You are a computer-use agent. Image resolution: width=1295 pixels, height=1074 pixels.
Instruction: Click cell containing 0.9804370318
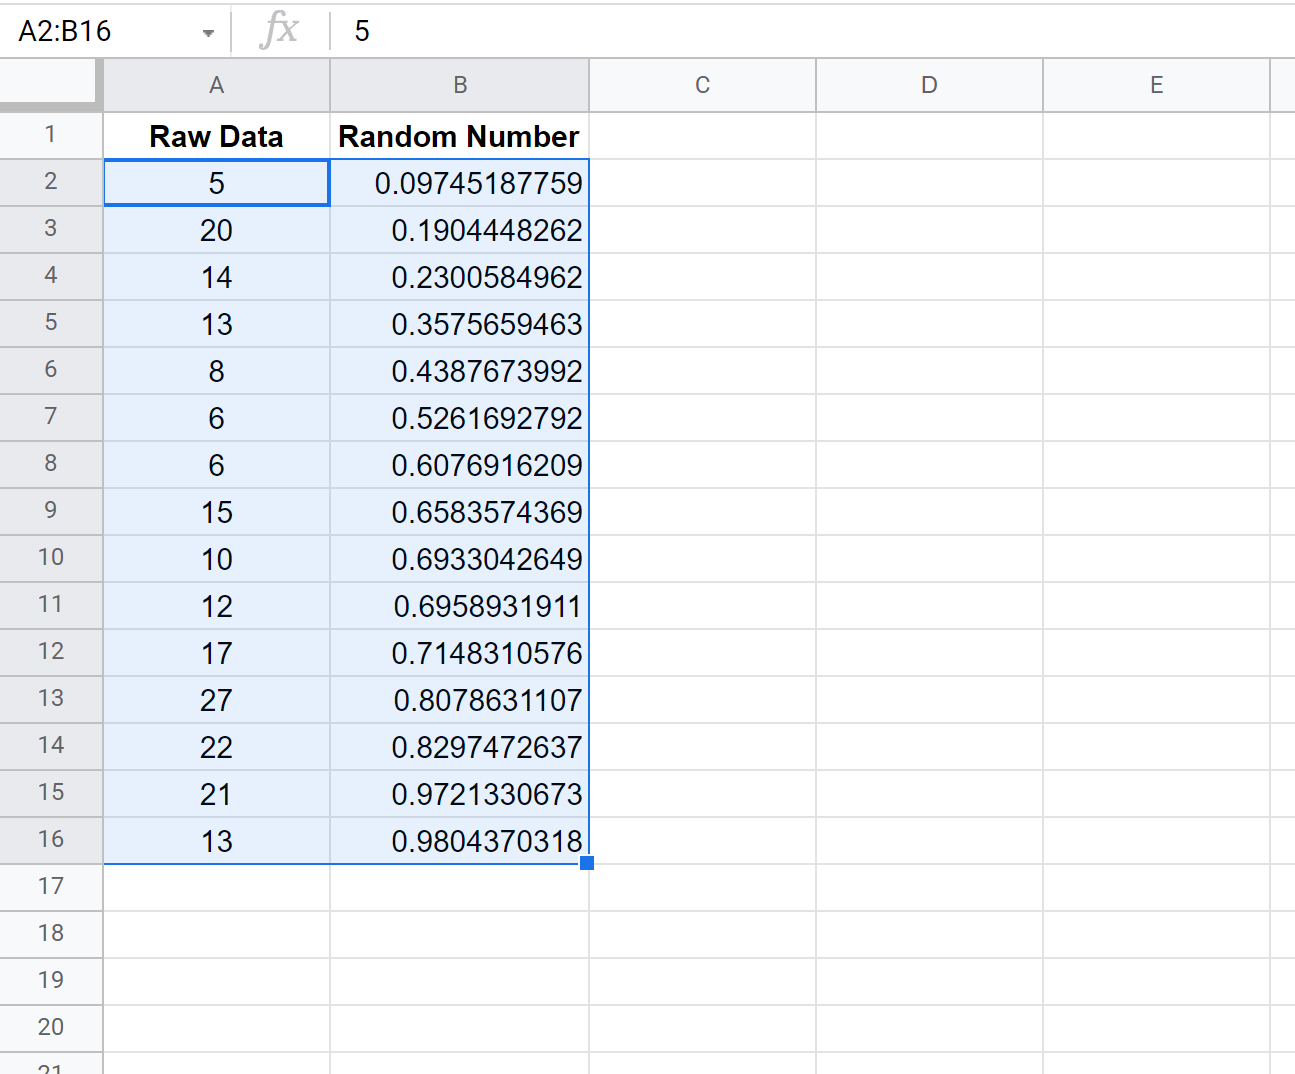tap(459, 841)
